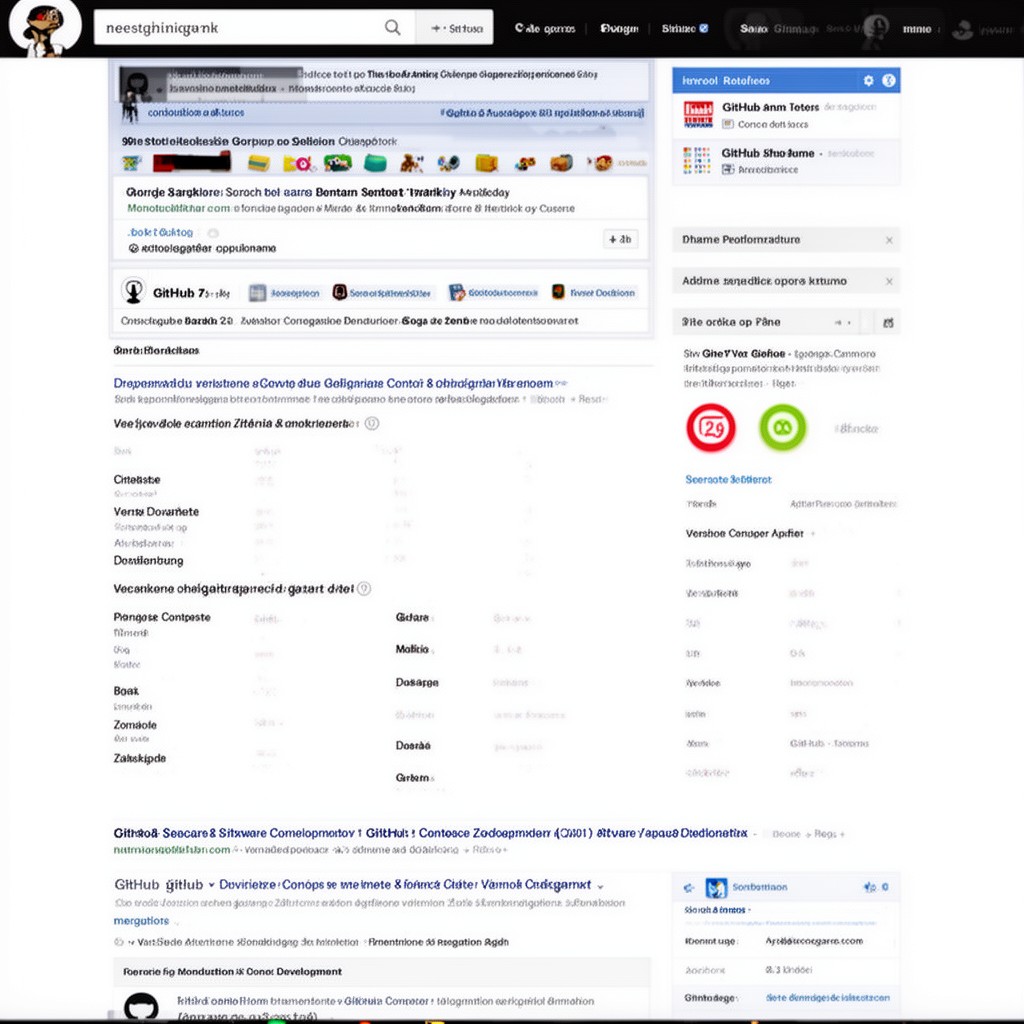Open the 'Seeraote 3eftierot' link
Screen dimensions: 1024x1024
728,479
